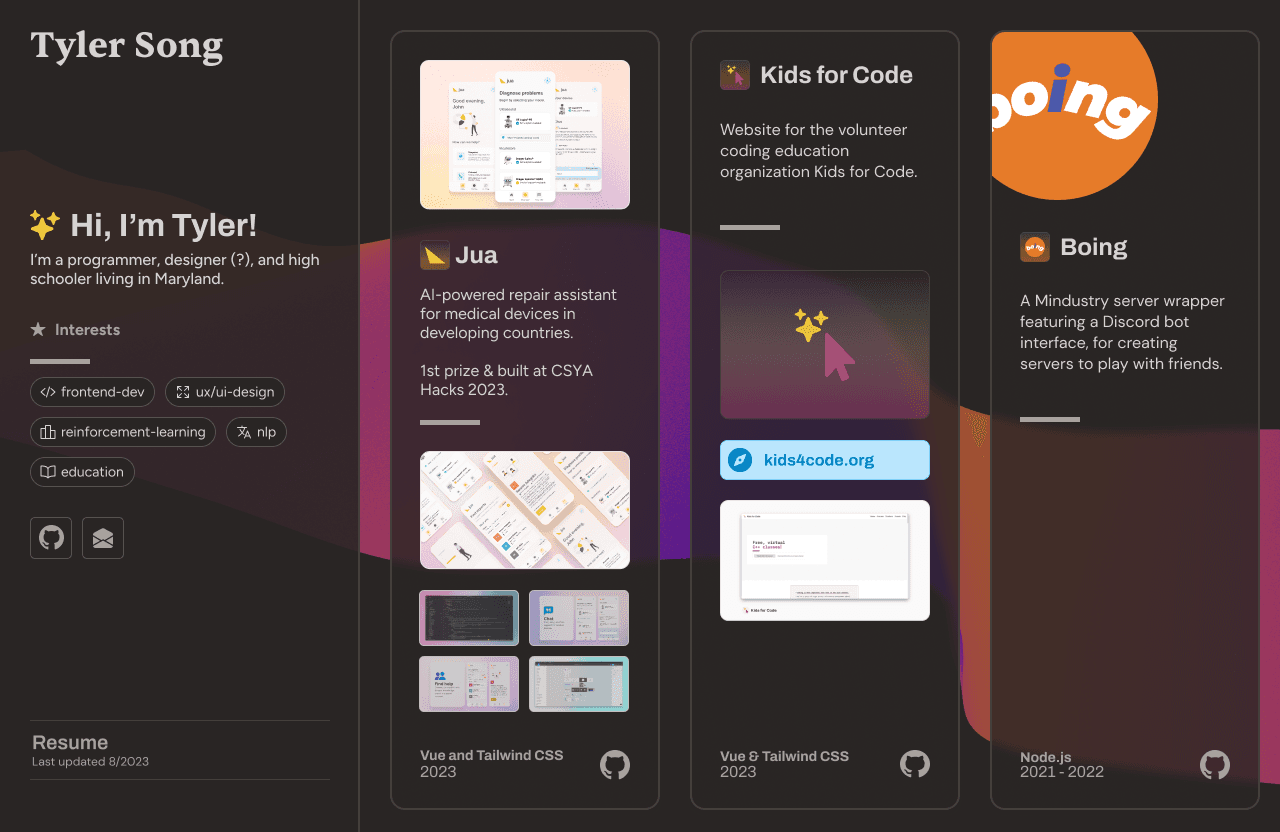Viewport: 1280px width, 832px height.
Task: Click the 'A Mindustry server wrapper' description
Action: click(1122, 332)
